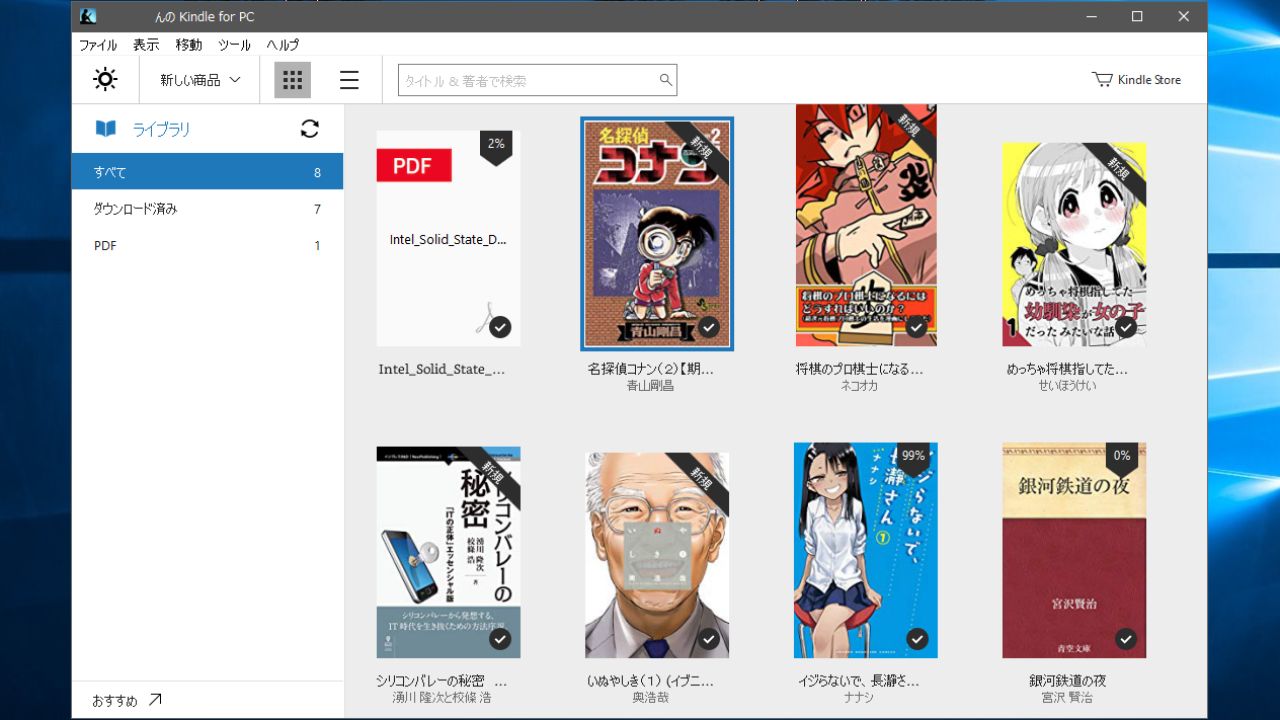
Task: Click author name 青山剛昌
Action: 650,385
